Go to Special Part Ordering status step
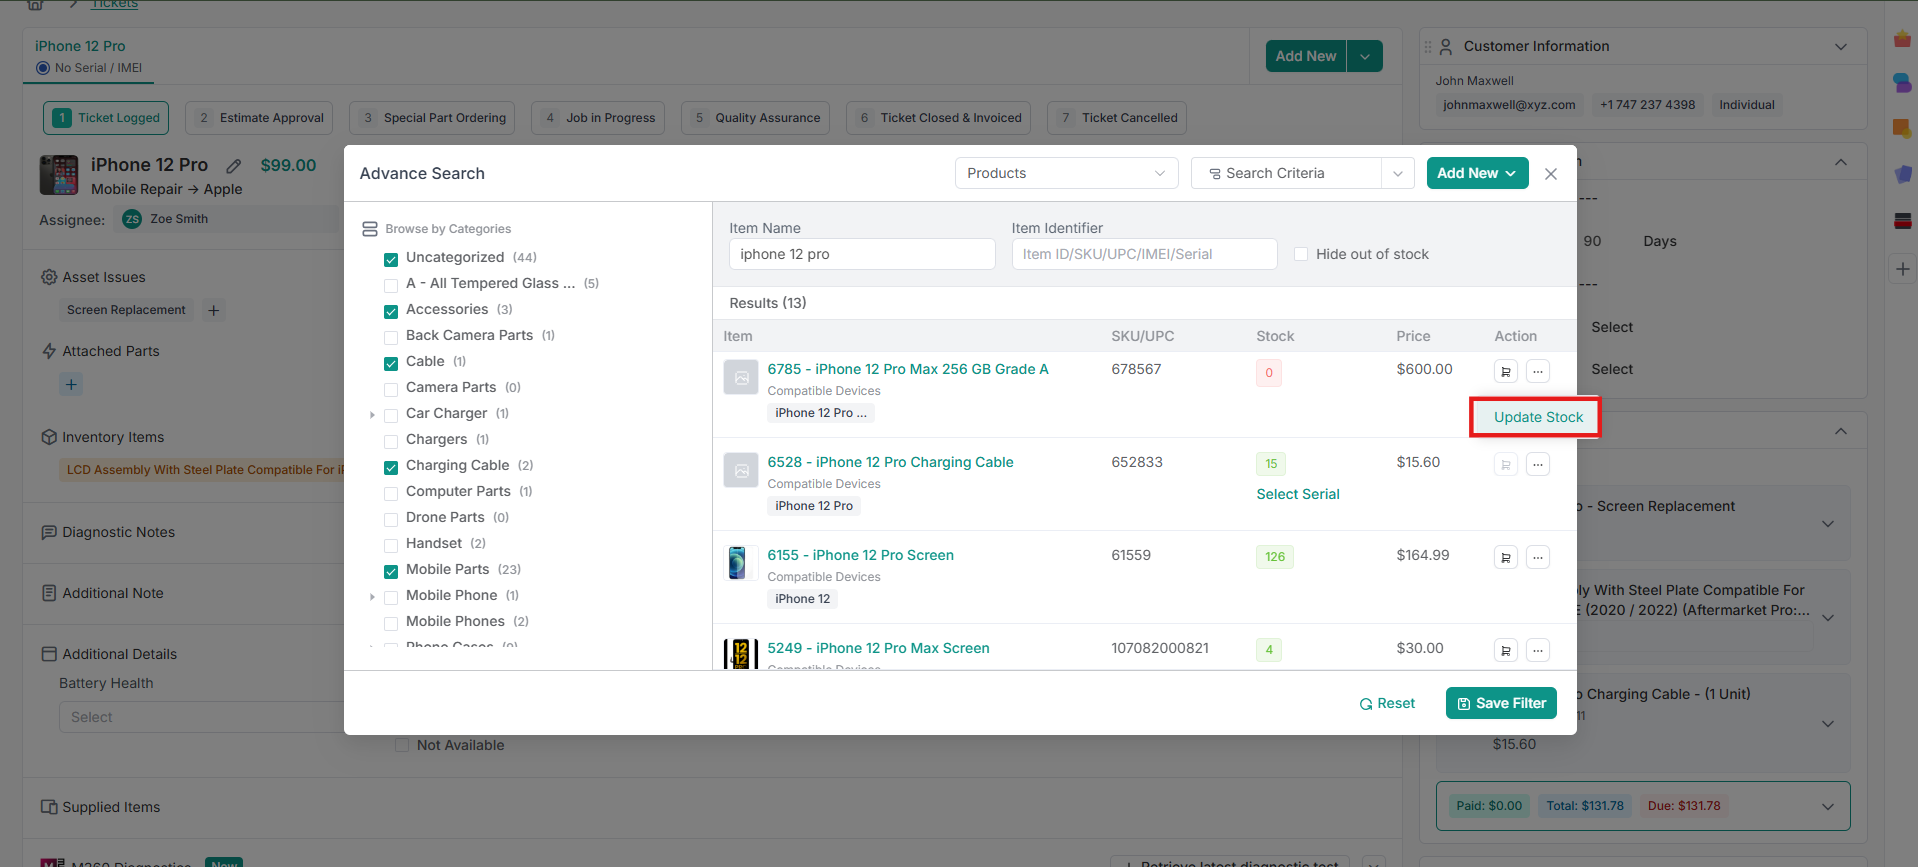Screen dimensions: 1918x867 click(x=432, y=118)
